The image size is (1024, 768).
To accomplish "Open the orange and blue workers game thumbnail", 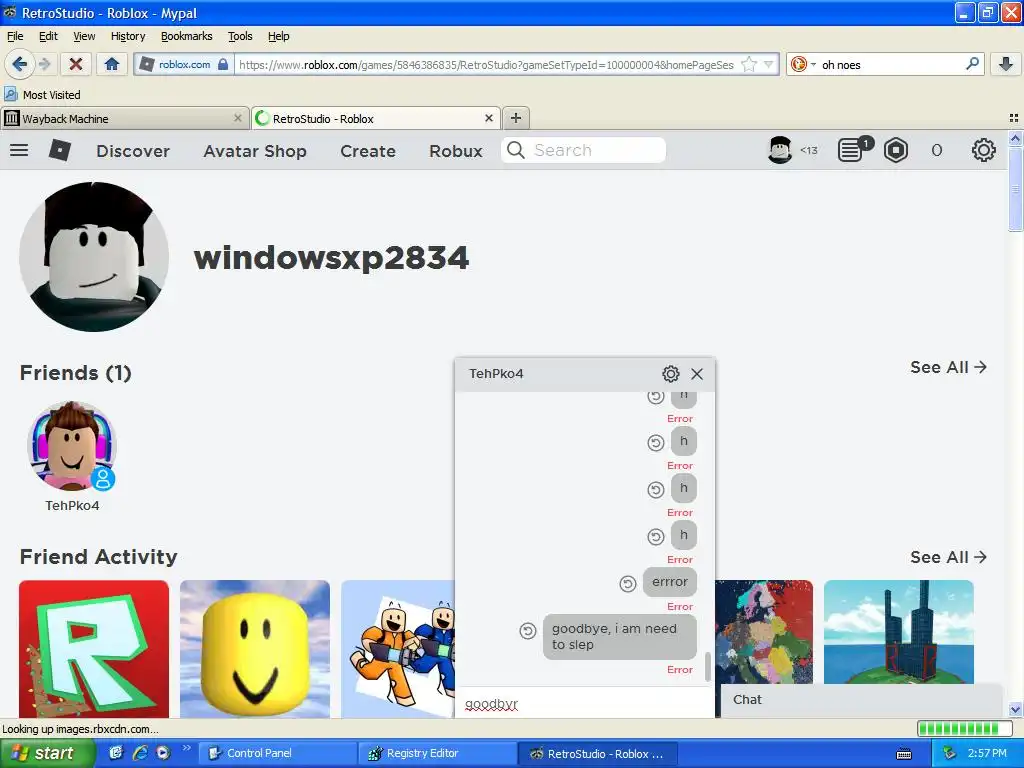I will 398,649.
